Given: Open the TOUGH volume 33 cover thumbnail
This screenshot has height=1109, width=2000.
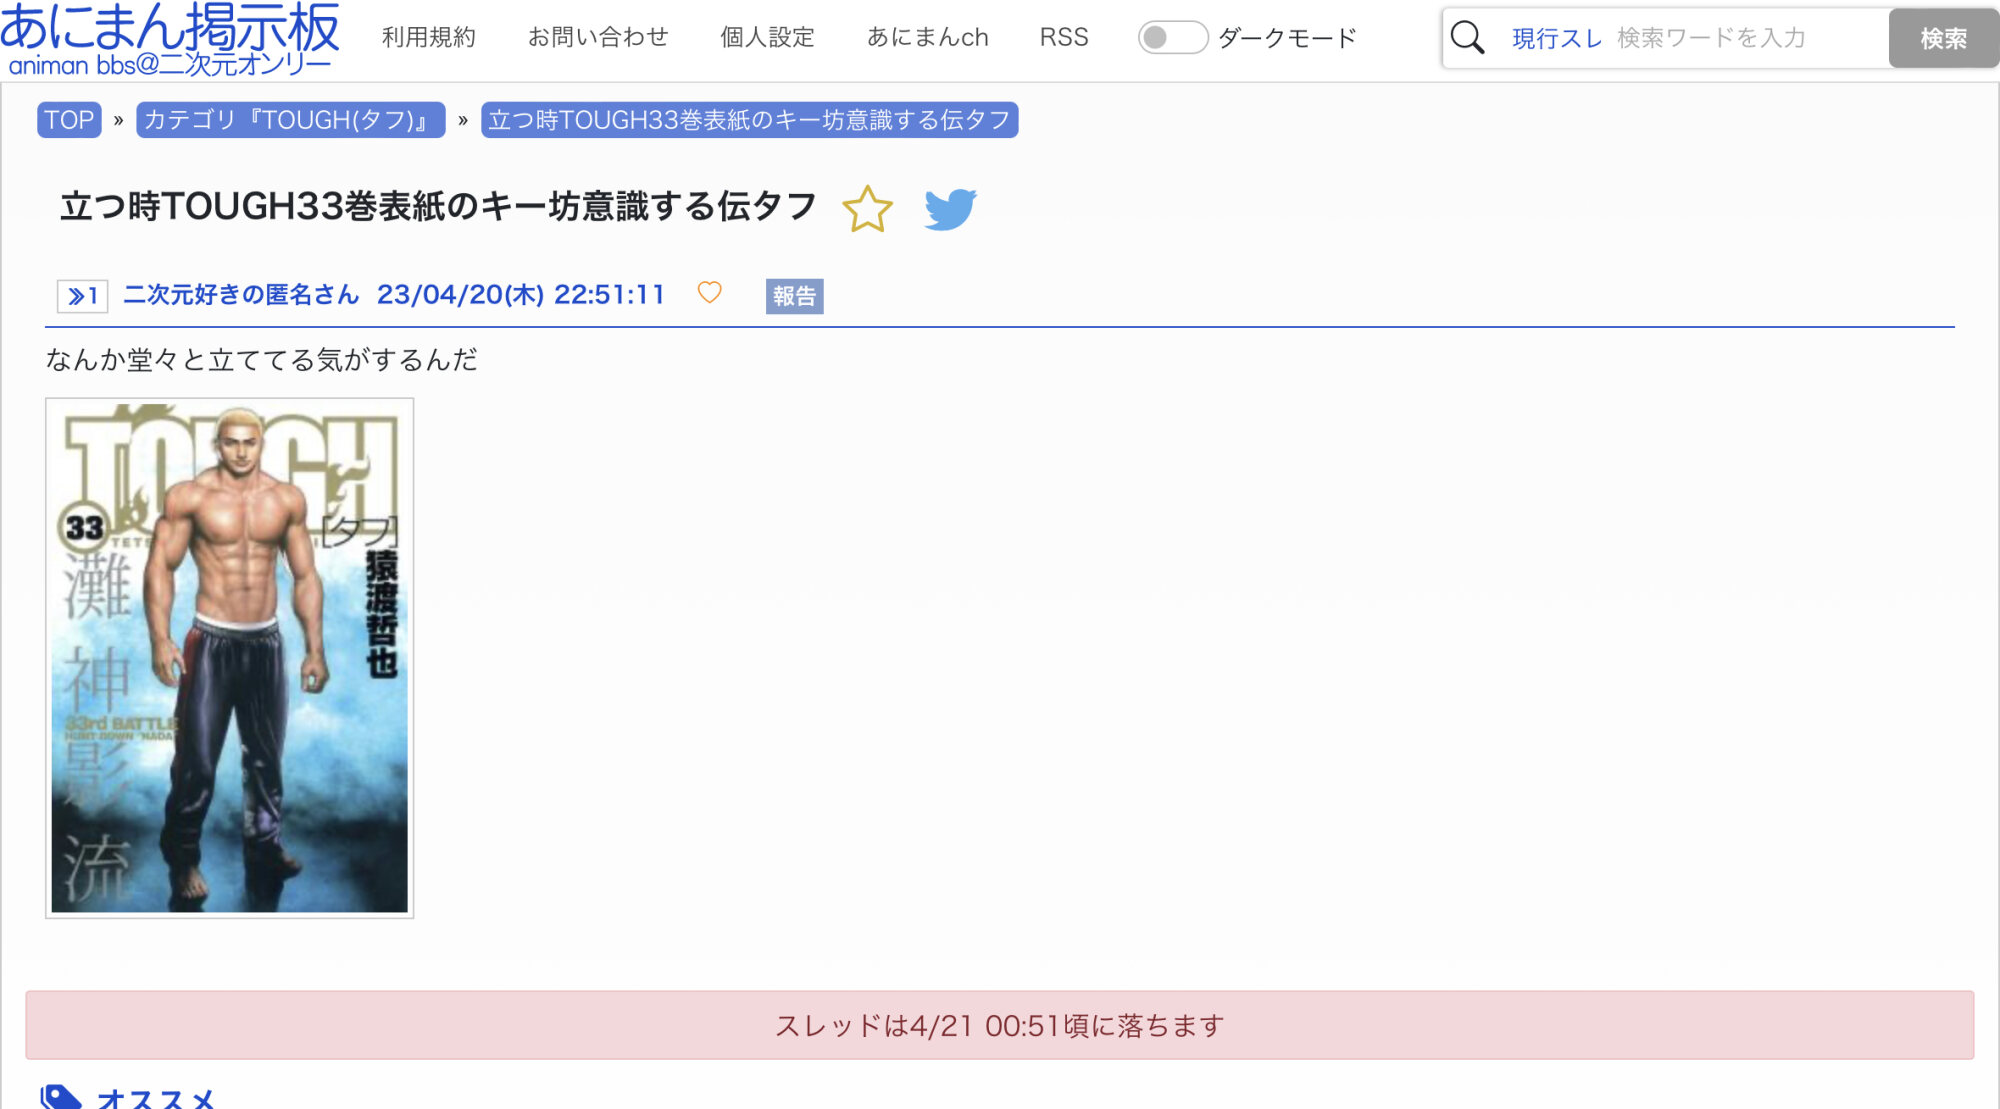Looking at the screenshot, I should point(229,658).
